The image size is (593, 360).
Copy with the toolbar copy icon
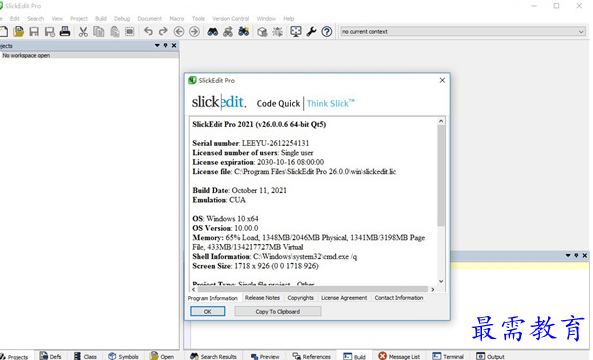99,31
